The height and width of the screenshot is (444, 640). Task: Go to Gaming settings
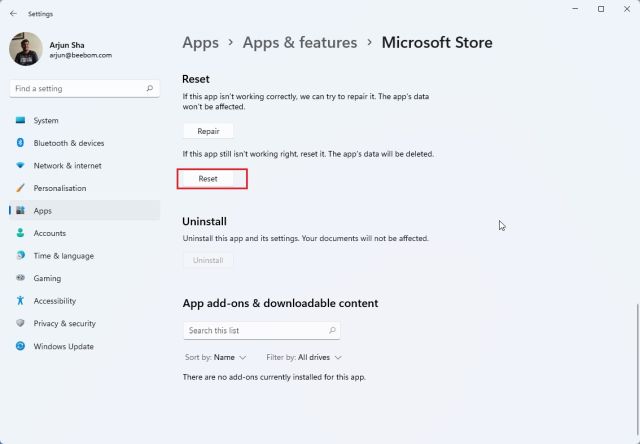[x=84, y=278]
